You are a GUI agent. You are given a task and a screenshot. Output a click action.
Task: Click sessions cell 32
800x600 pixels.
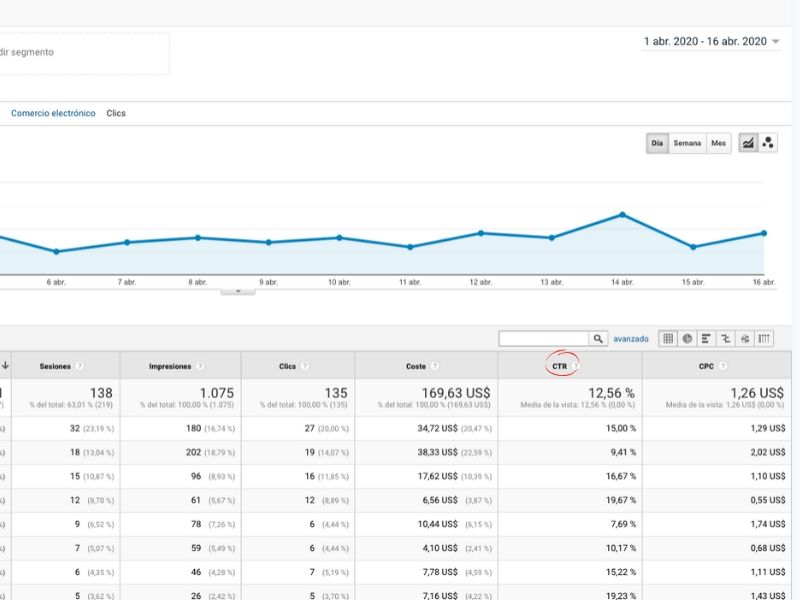pyautogui.click(x=74, y=429)
